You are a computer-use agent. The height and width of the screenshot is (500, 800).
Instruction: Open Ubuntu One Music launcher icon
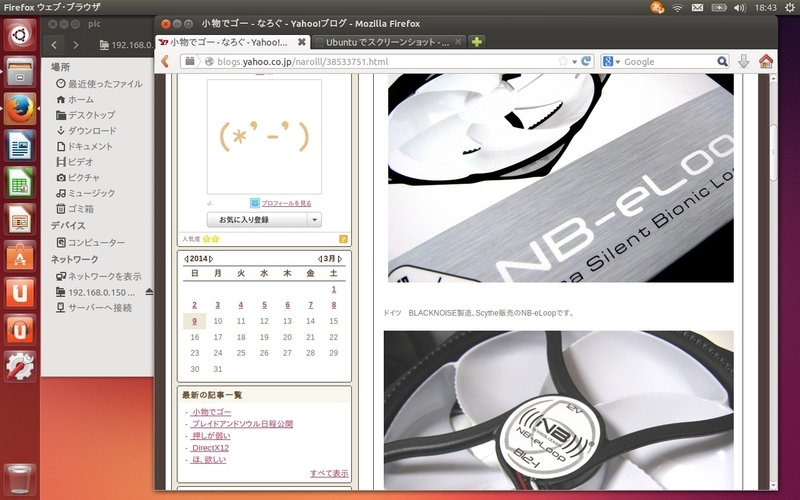20,330
